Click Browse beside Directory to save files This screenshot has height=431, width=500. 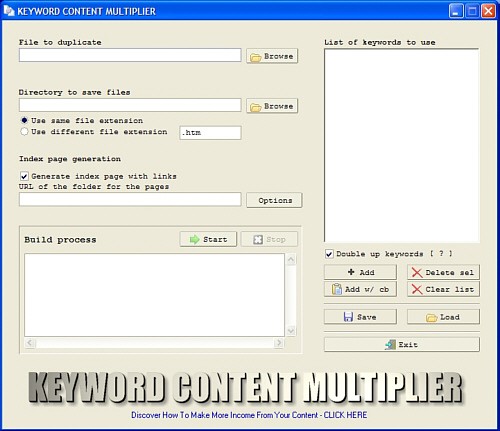click(x=272, y=106)
